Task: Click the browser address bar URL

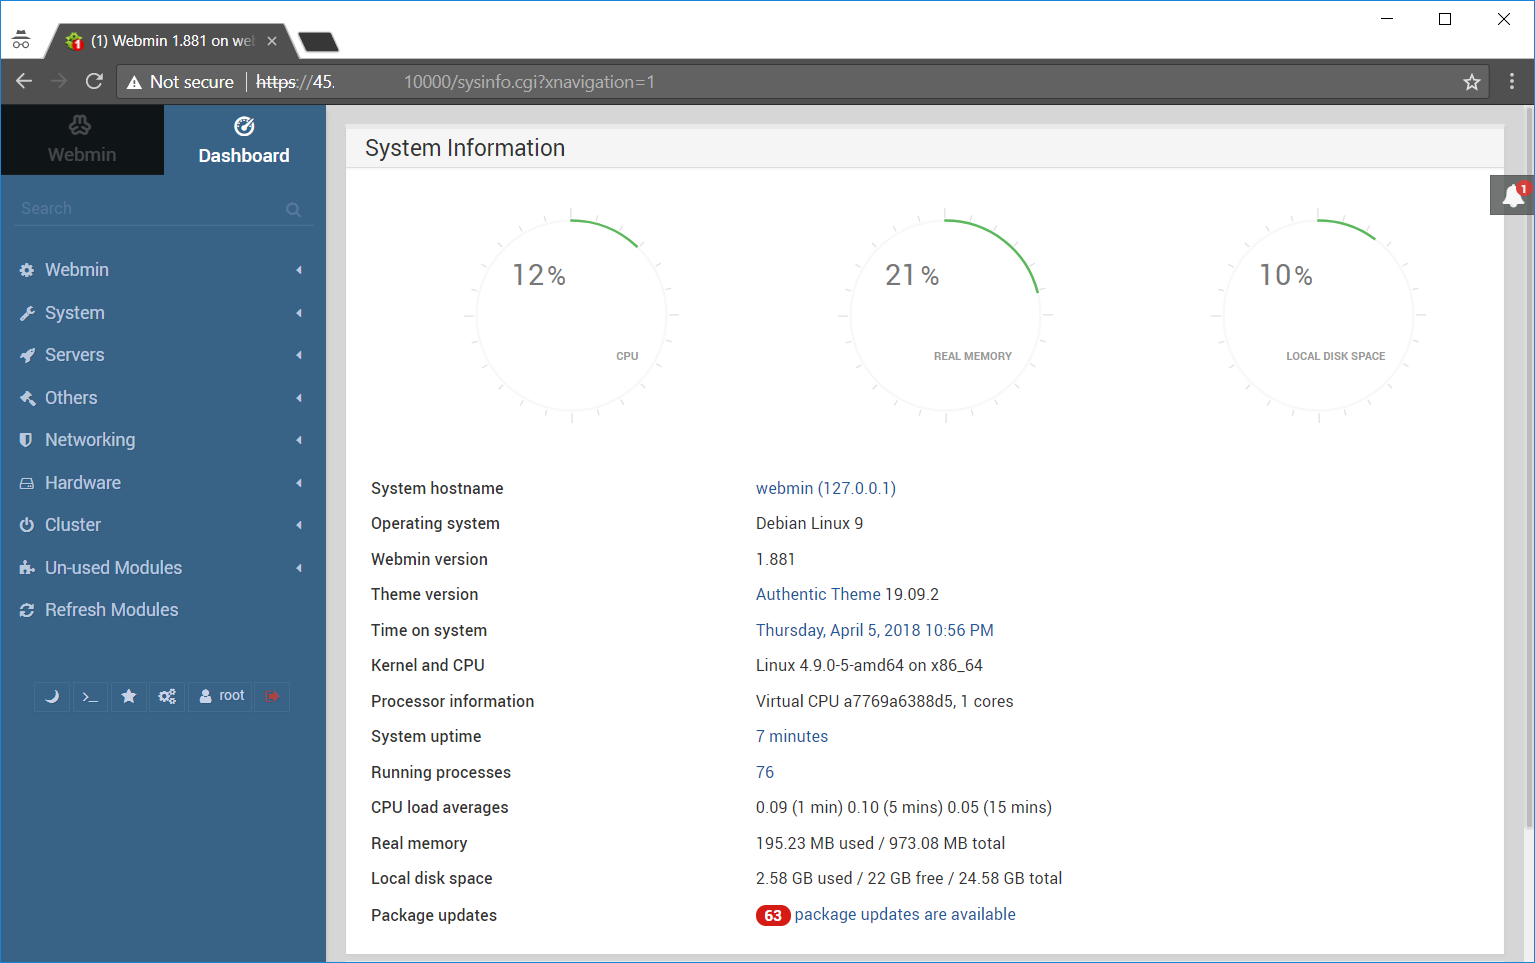Action: click(455, 82)
